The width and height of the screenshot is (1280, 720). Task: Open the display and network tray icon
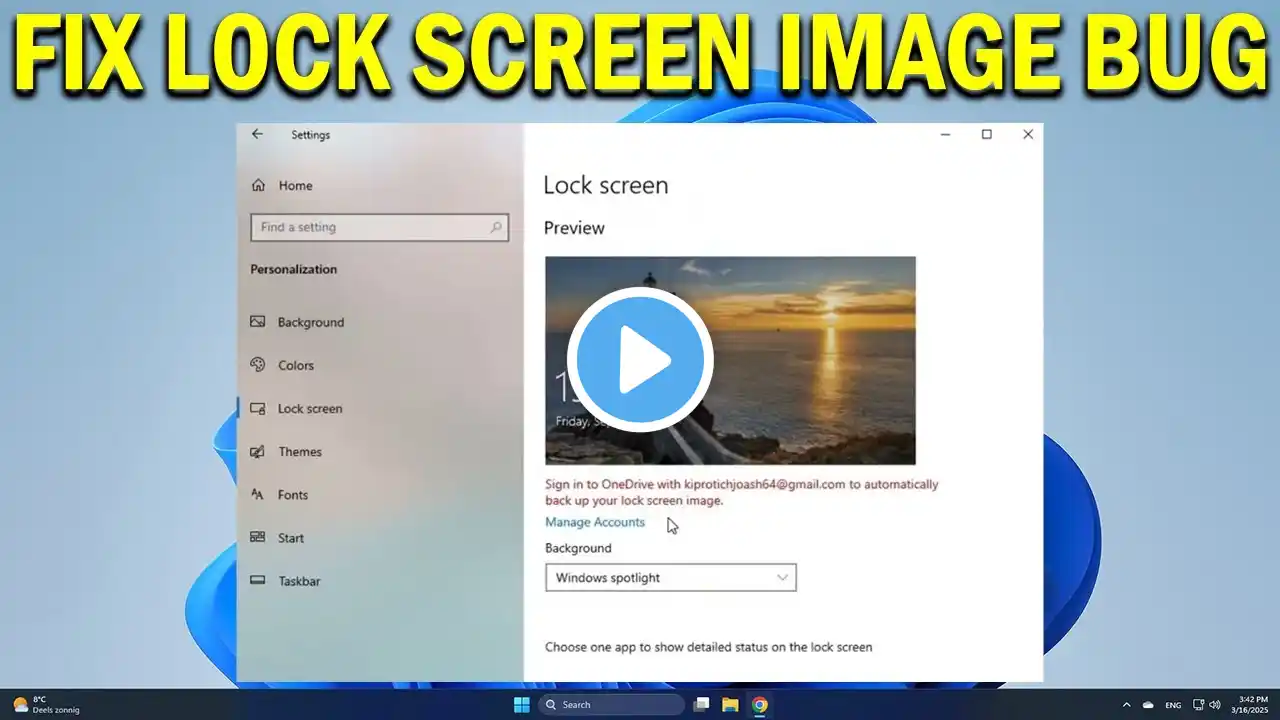click(x=1199, y=704)
